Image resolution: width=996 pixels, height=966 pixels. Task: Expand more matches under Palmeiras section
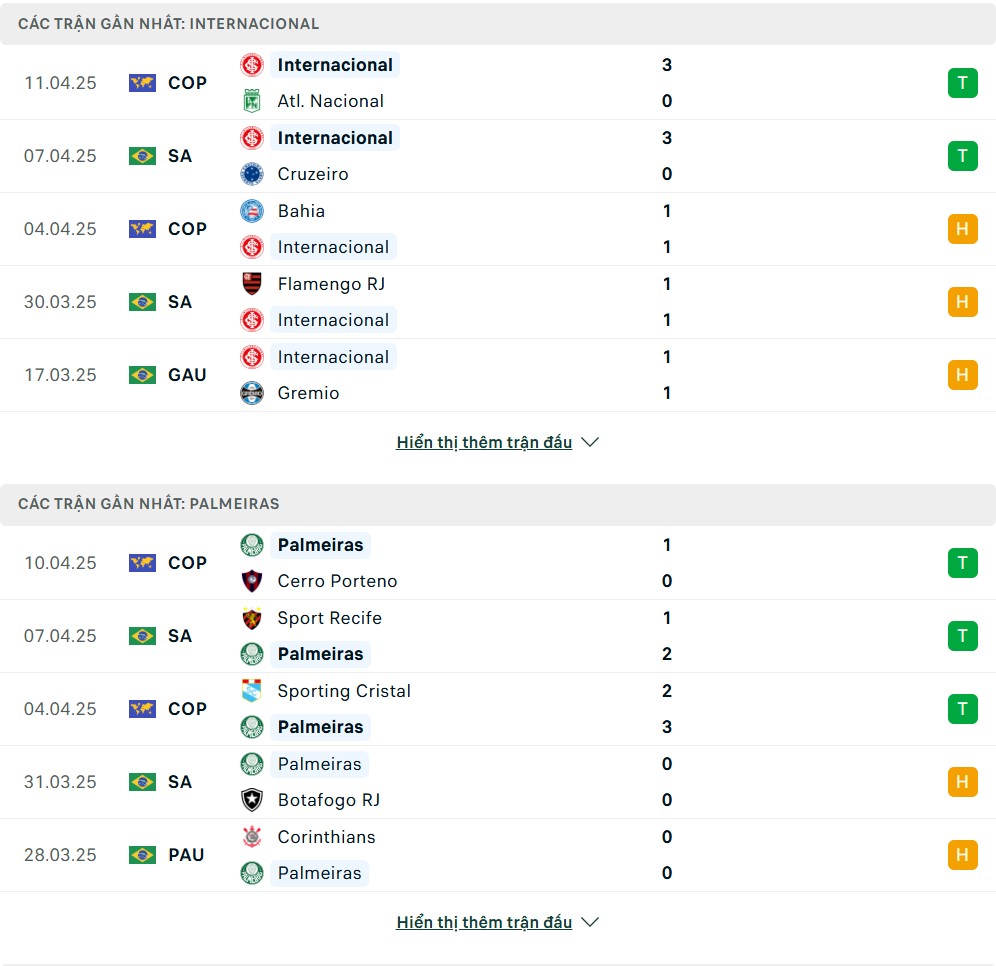pyautogui.click(x=484, y=922)
